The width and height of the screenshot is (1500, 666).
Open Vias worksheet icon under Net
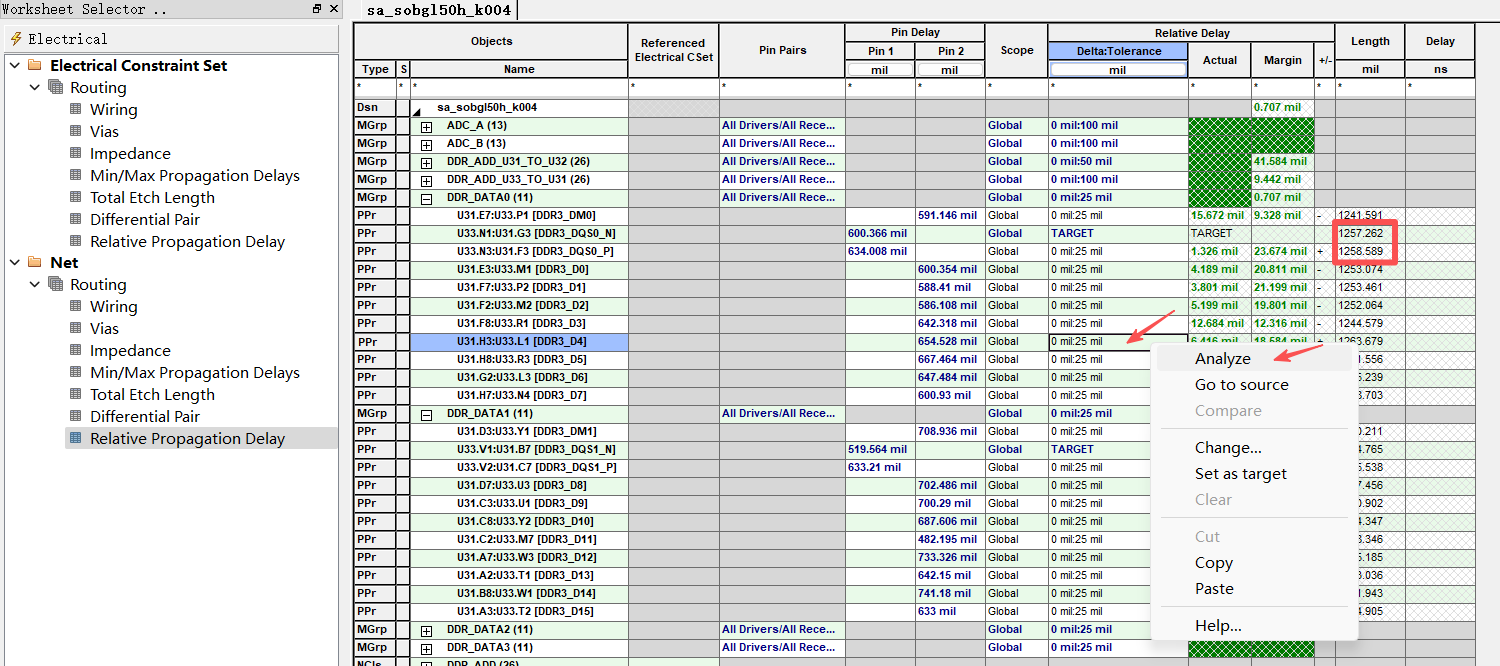(76, 329)
